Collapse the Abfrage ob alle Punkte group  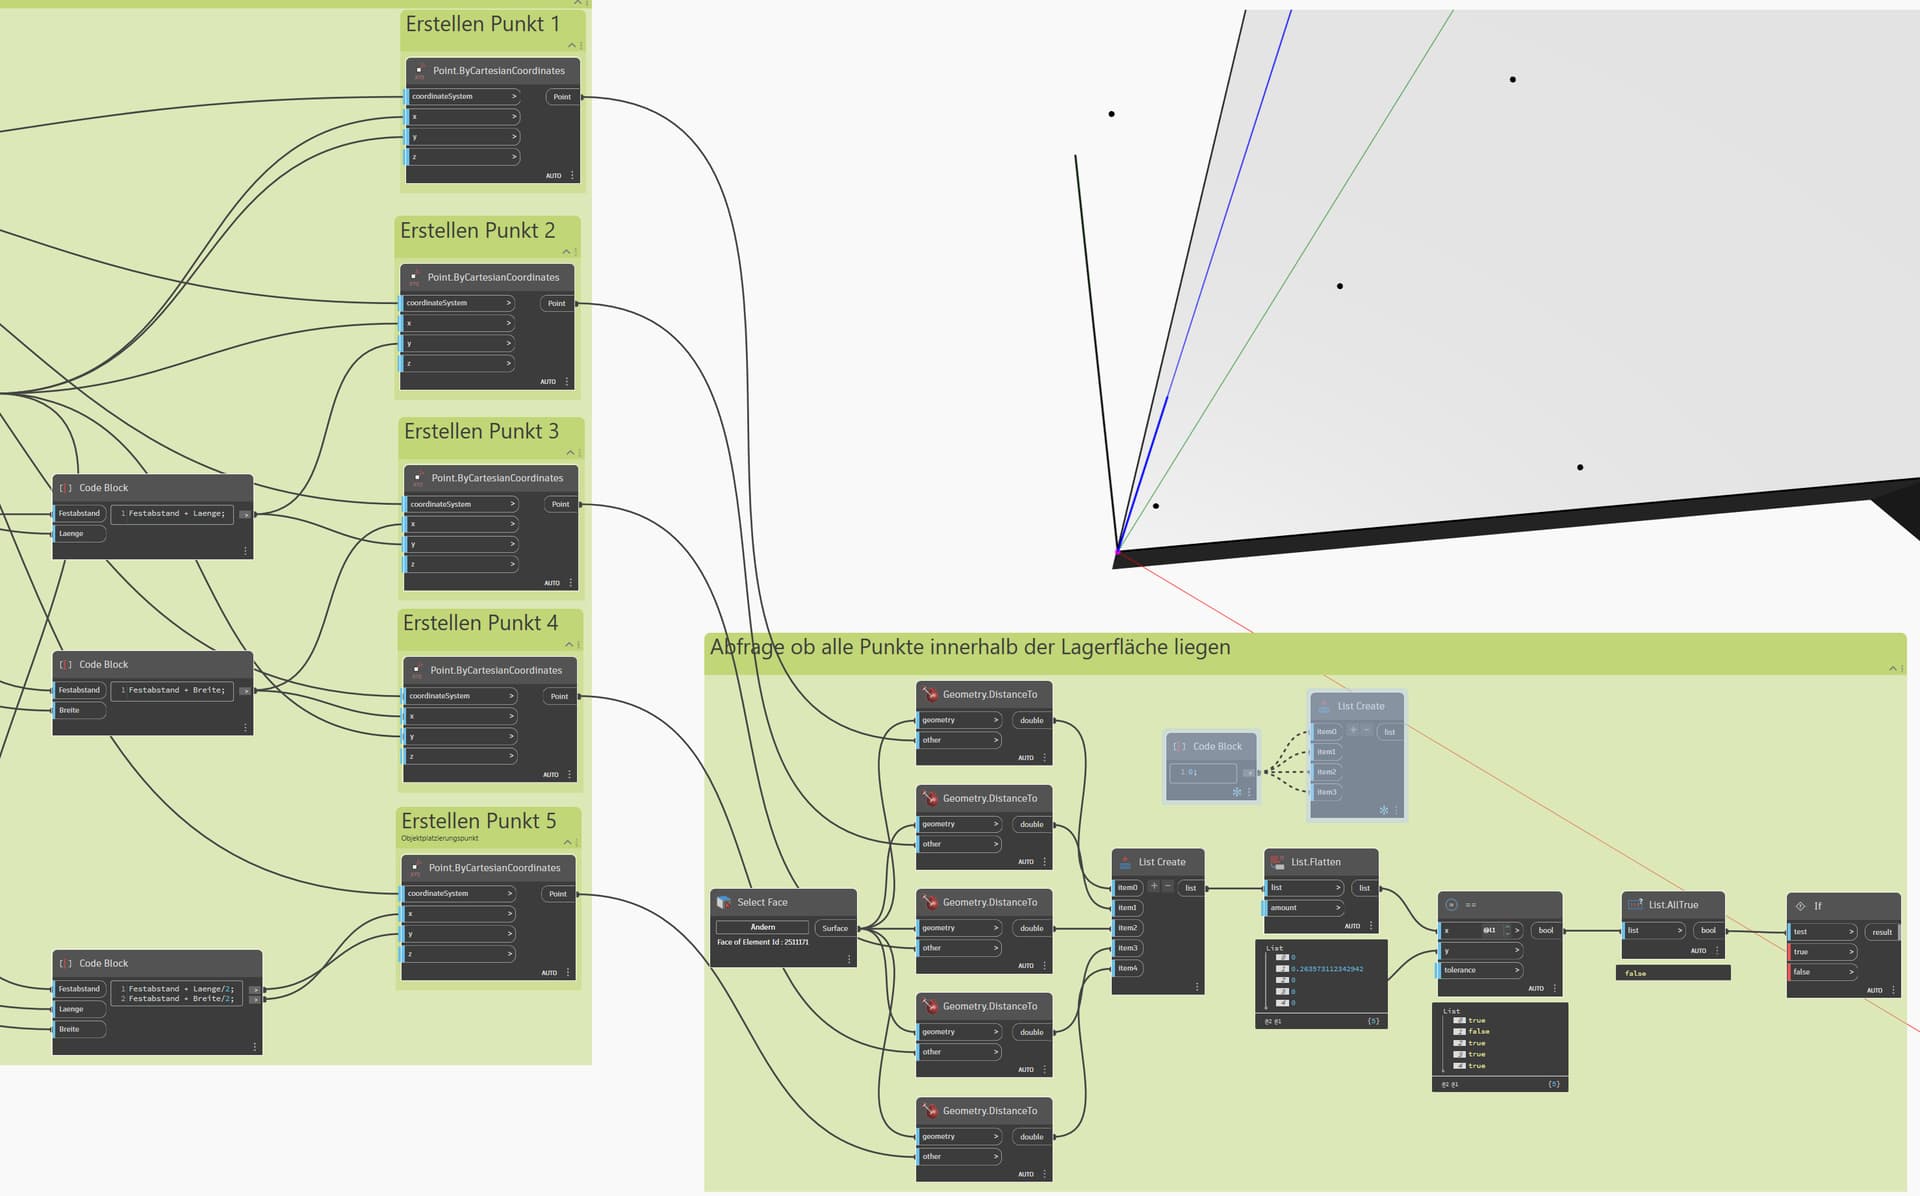[x=1892, y=668]
